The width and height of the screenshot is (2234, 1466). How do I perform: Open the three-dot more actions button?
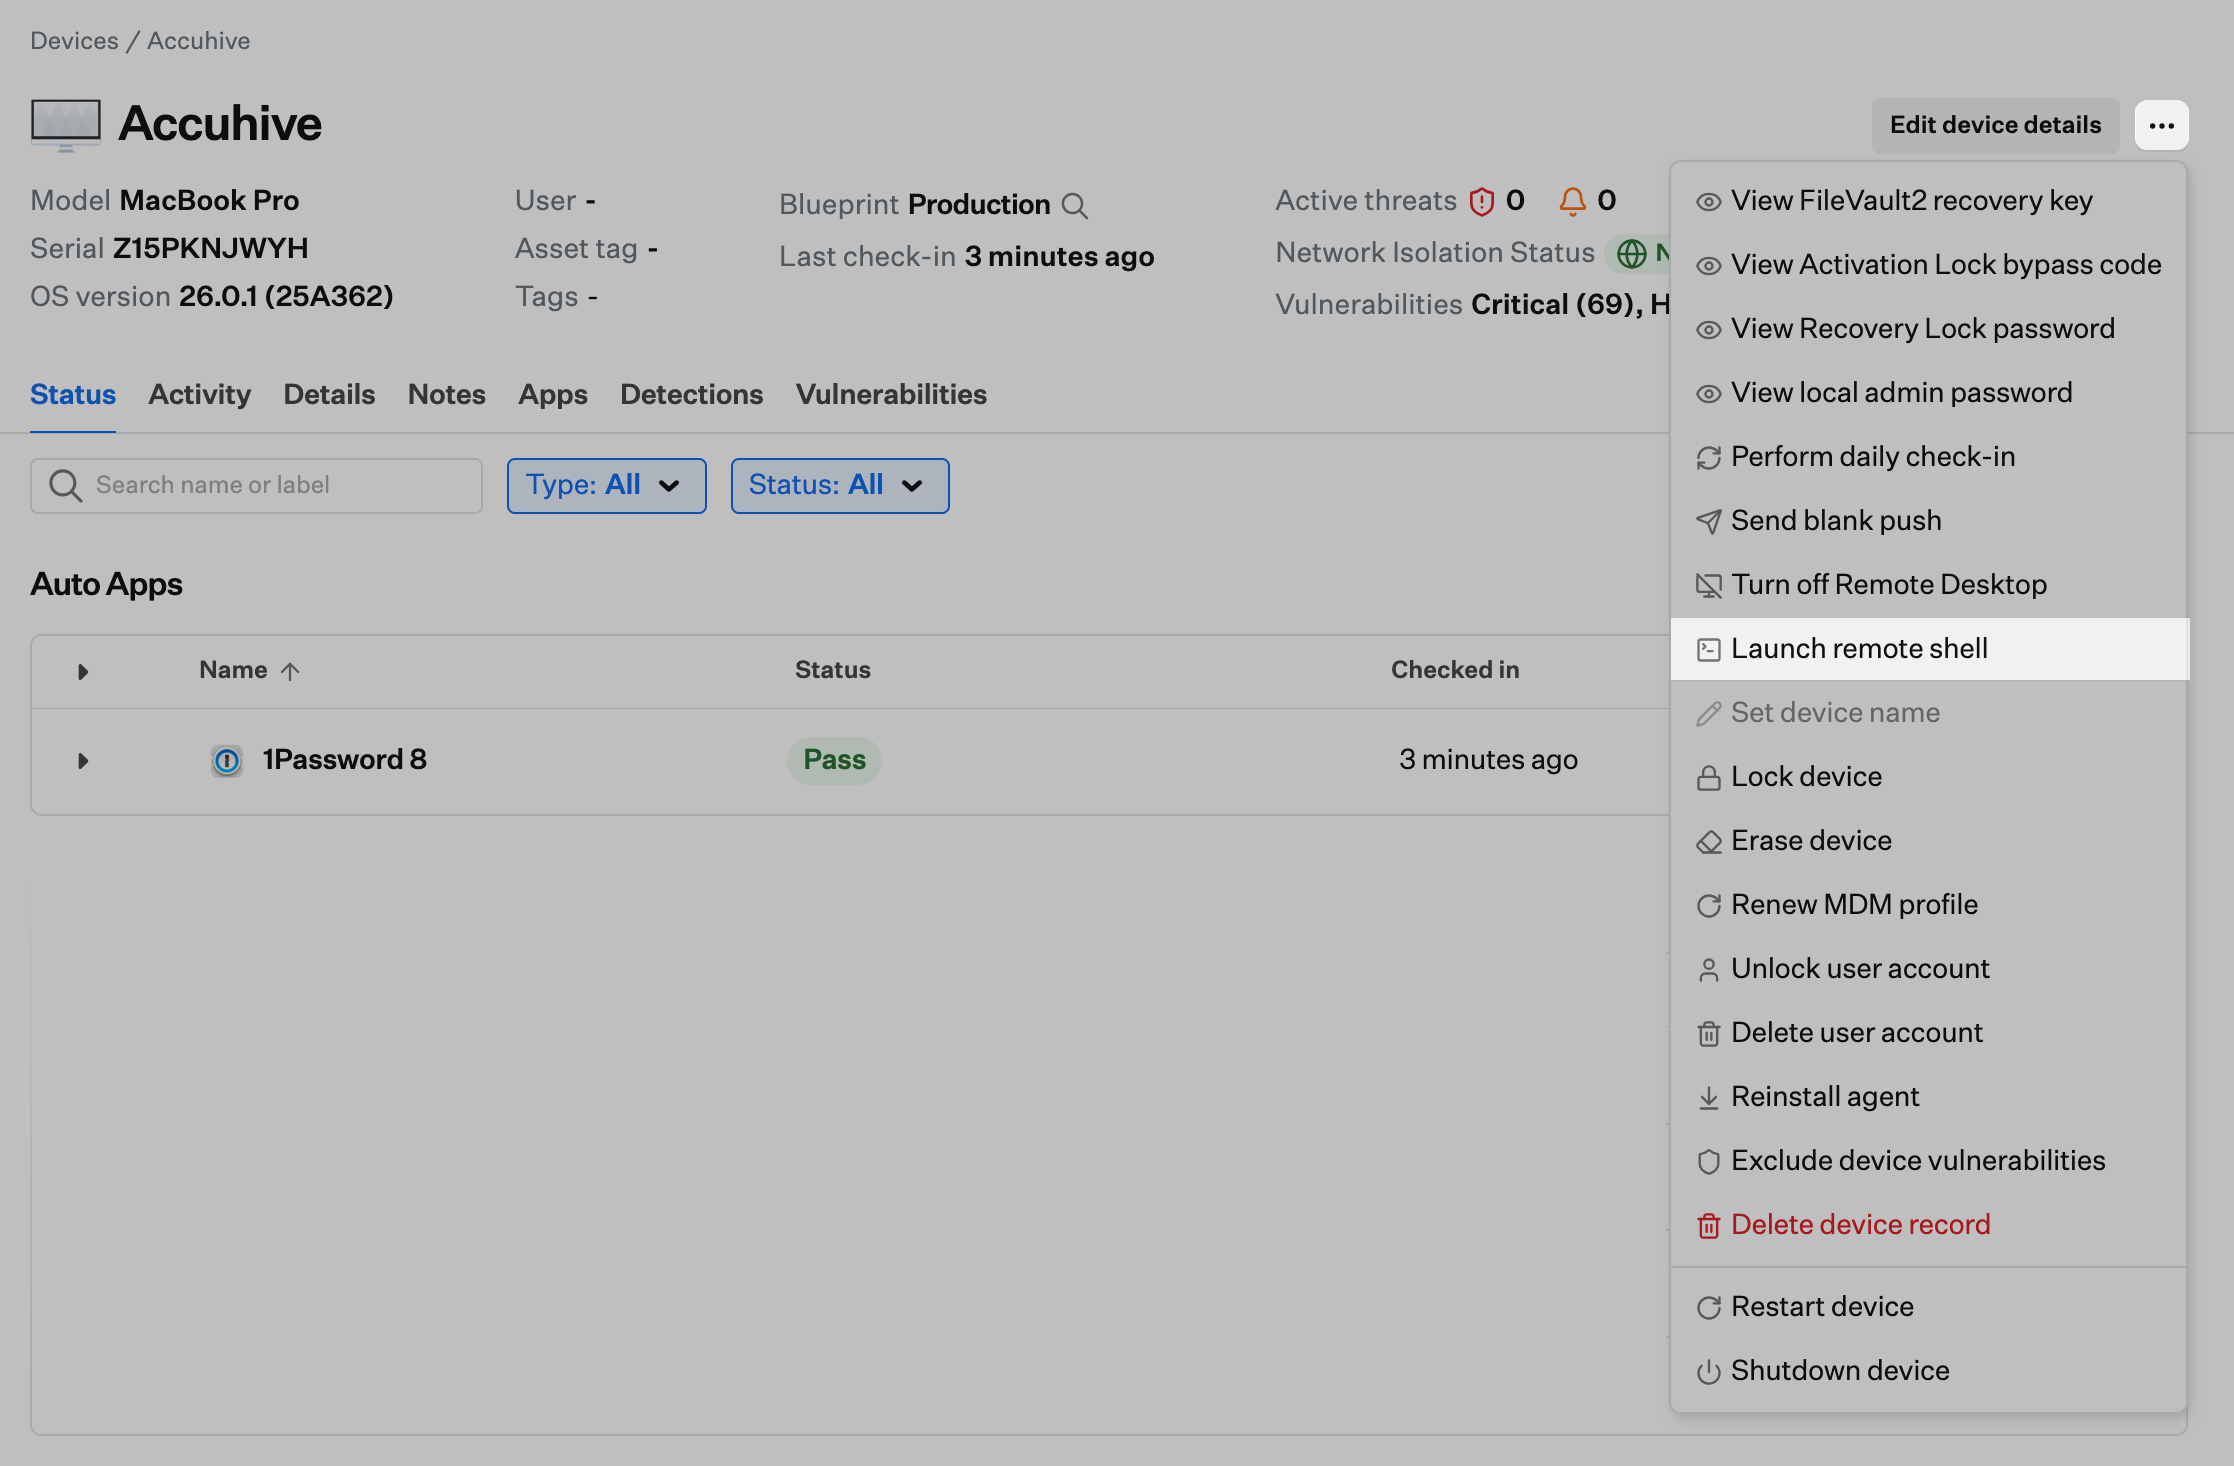[x=2161, y=125]
